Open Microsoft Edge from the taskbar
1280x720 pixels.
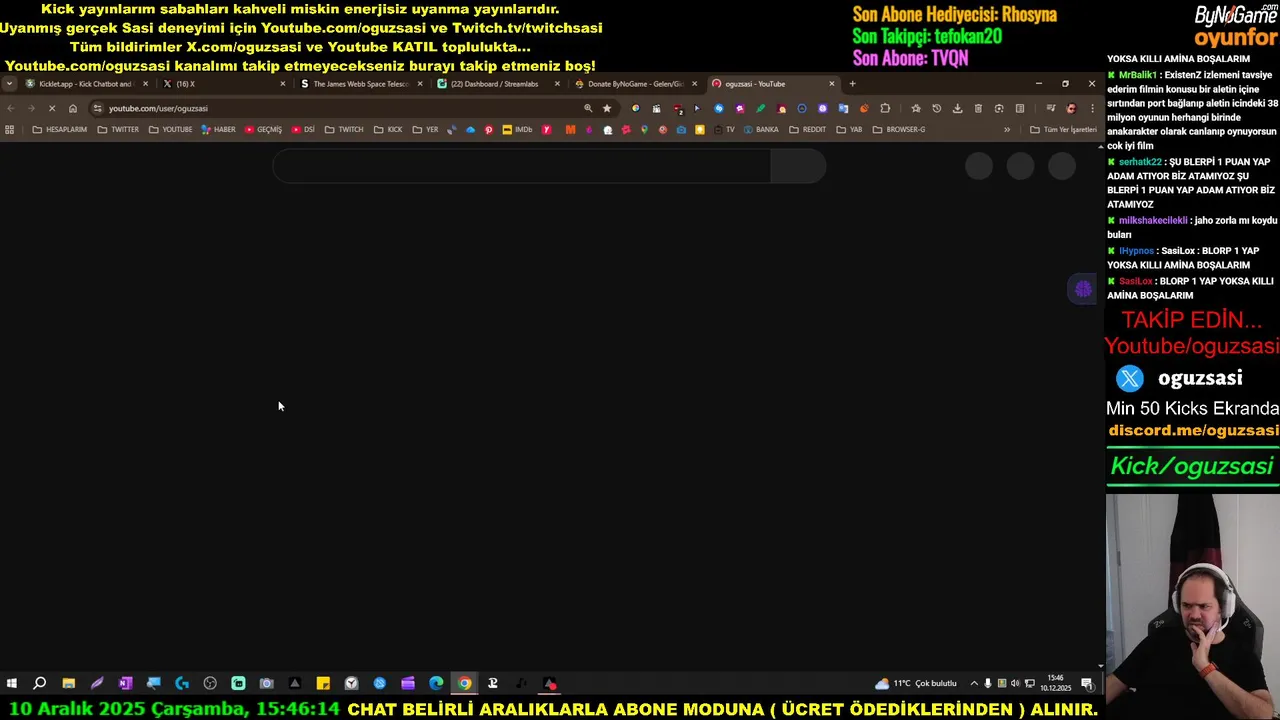coord(436,684)
